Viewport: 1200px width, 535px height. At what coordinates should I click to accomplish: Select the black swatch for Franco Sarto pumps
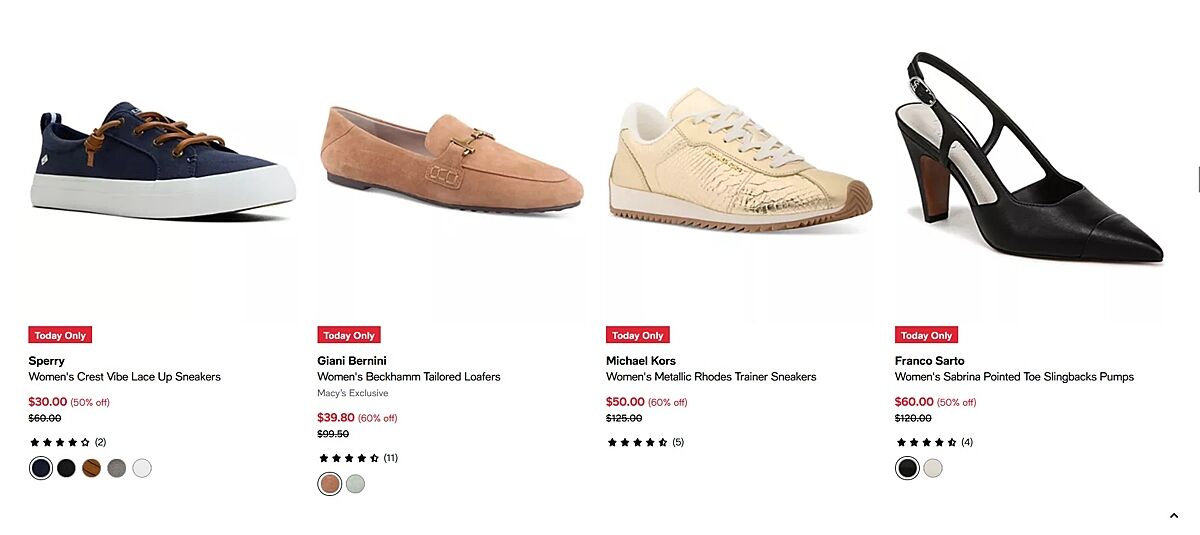pos(907,468)
